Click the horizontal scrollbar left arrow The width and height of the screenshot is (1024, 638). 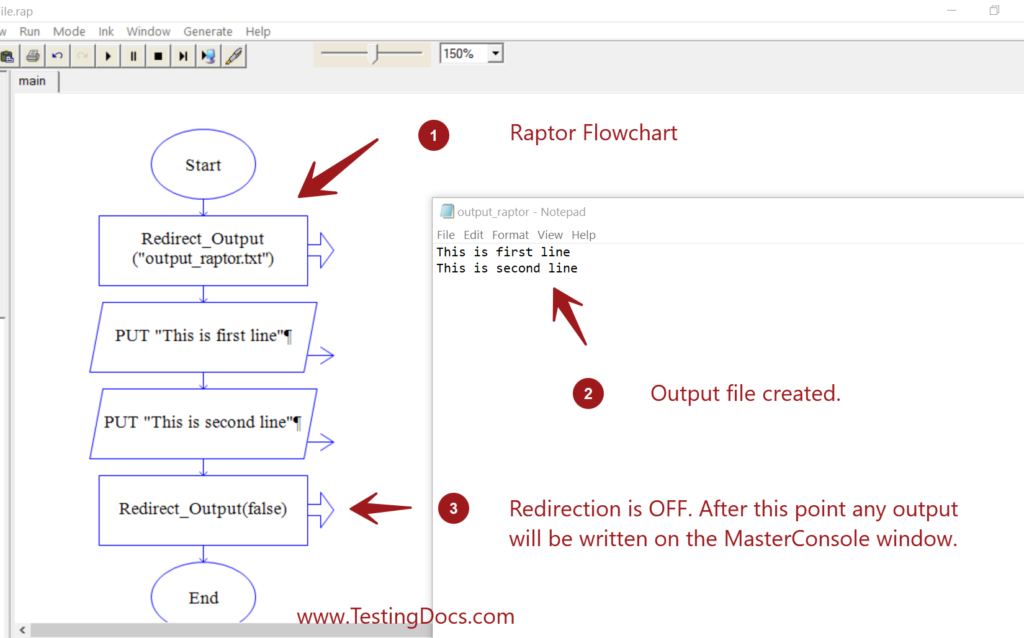tap(23, 630)
